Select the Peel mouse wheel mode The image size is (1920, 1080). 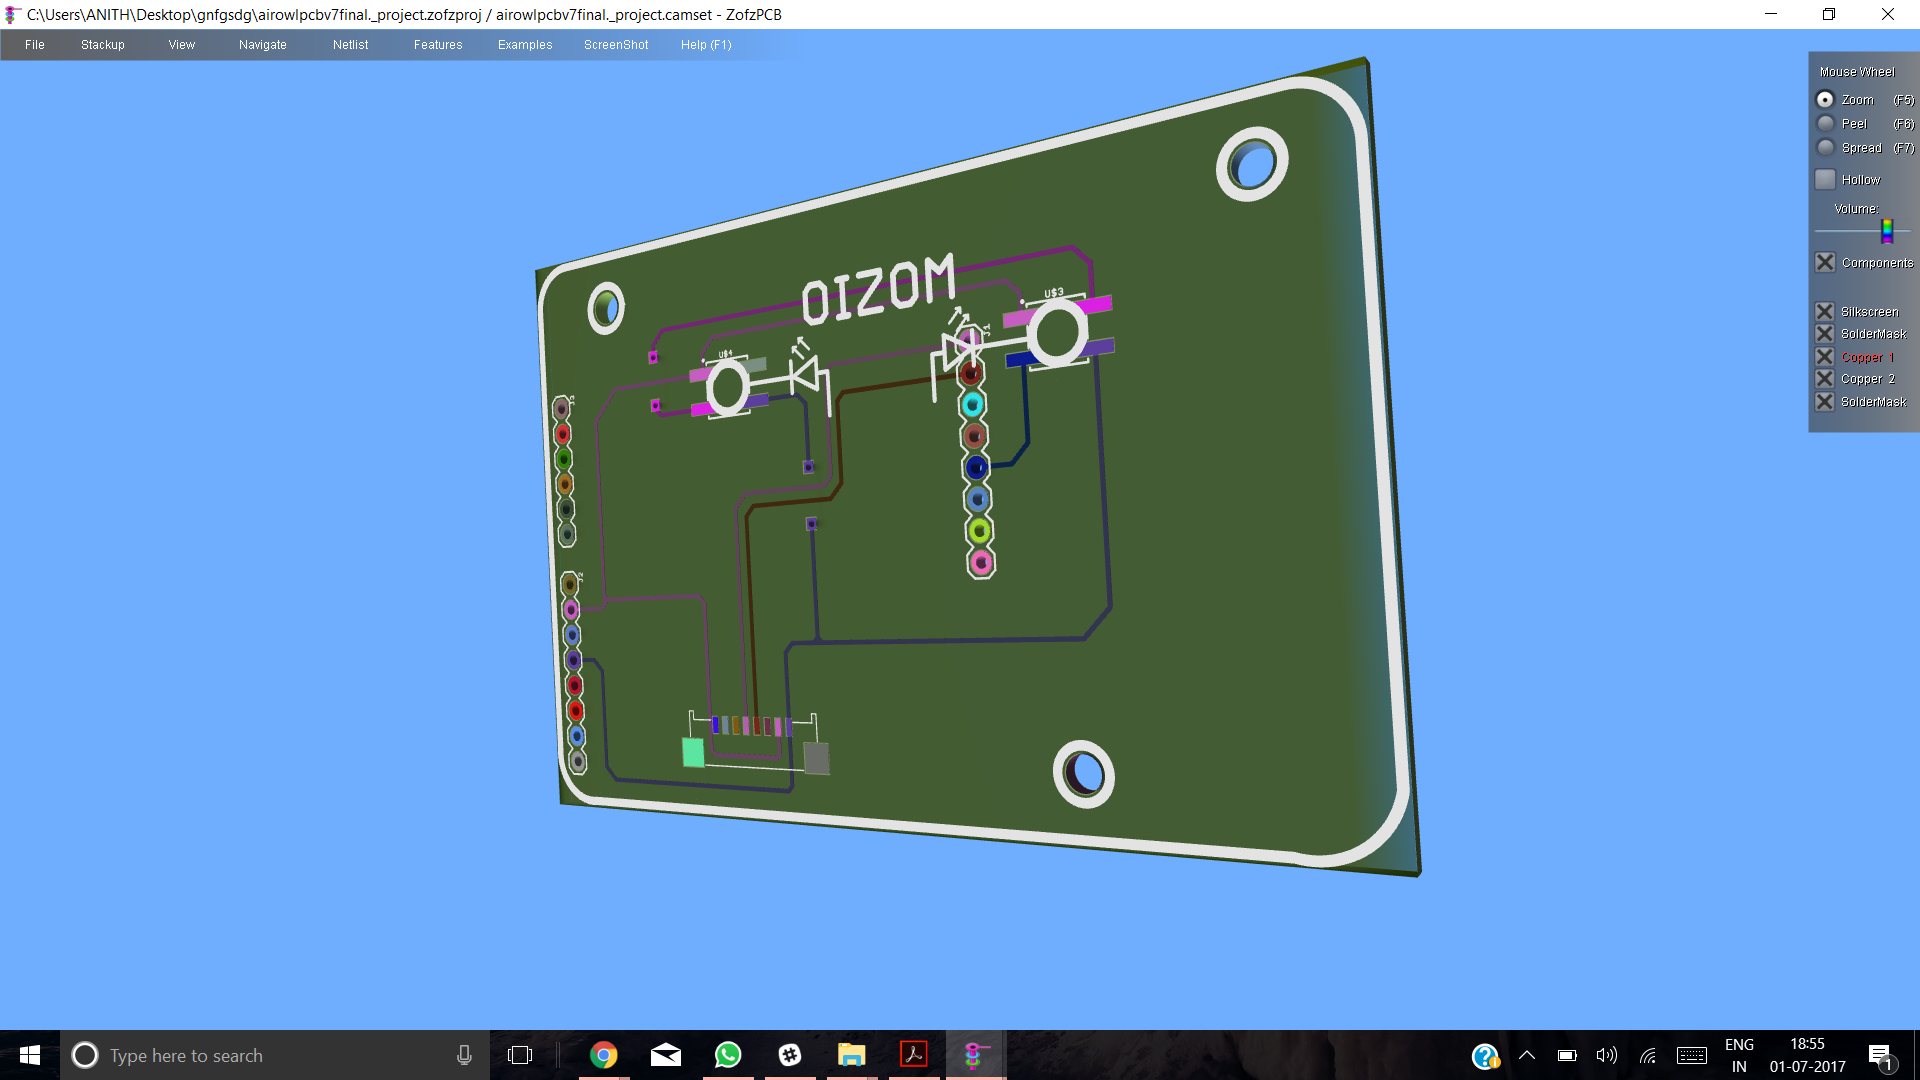click(x=1826, y=124)
